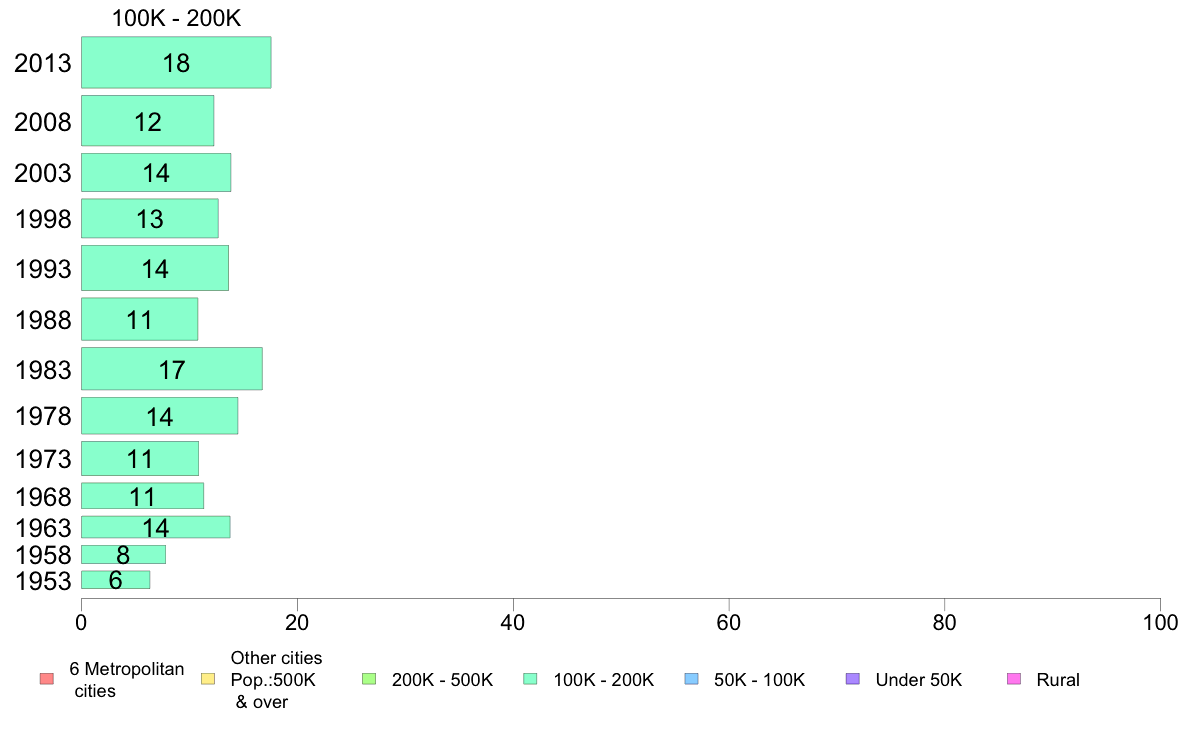Click the Under 50K legend label
The height and width of the screenshot is (736, 1188).
click(918, 680)
